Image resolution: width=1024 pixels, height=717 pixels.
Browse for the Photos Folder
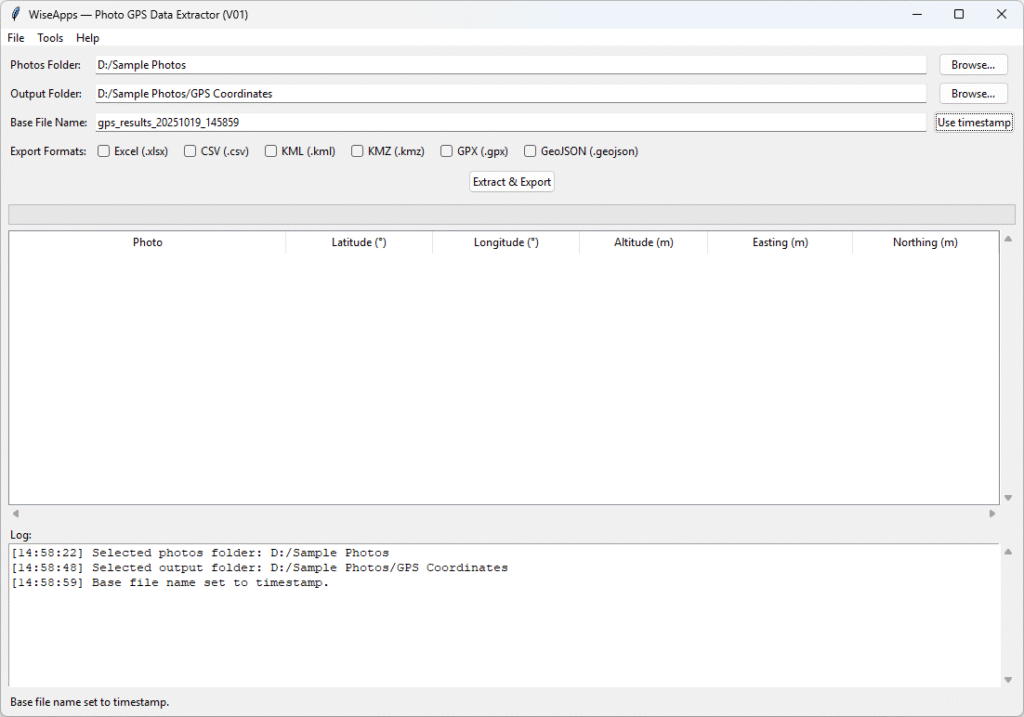click(972, 65)
